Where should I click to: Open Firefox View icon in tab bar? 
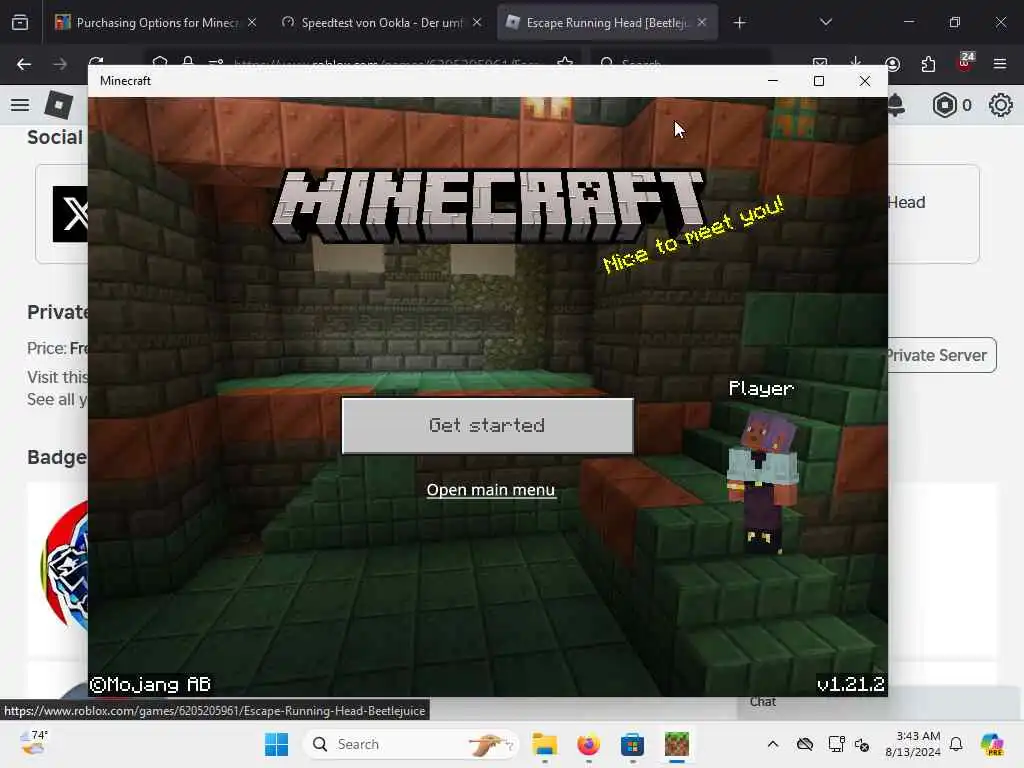click(x=20, y=23)
